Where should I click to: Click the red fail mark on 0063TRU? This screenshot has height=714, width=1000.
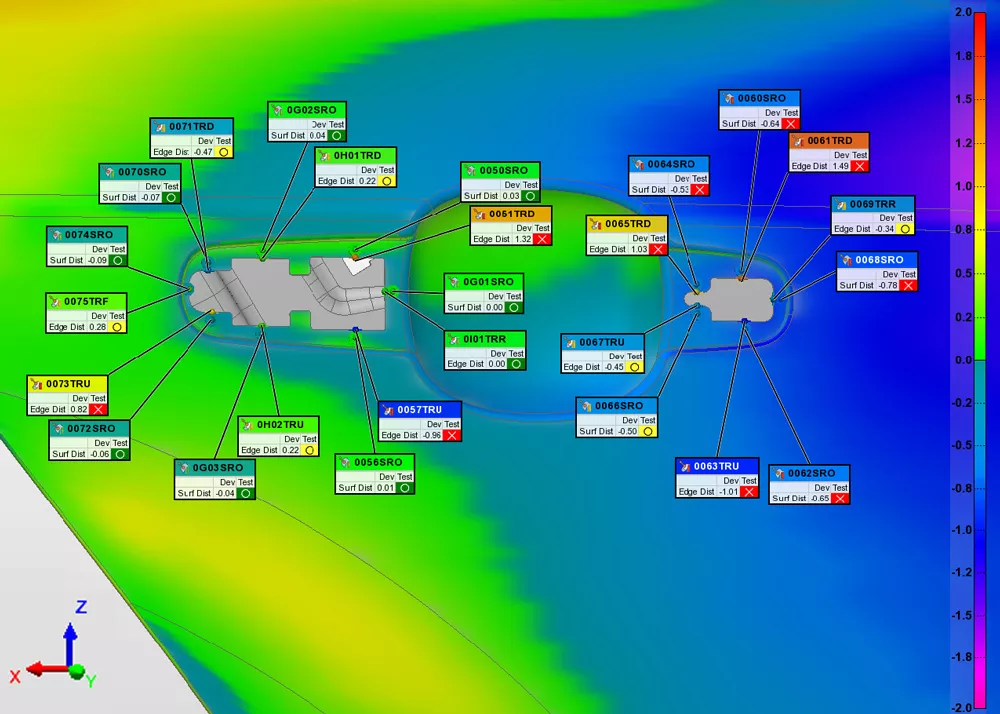[749, 492]
